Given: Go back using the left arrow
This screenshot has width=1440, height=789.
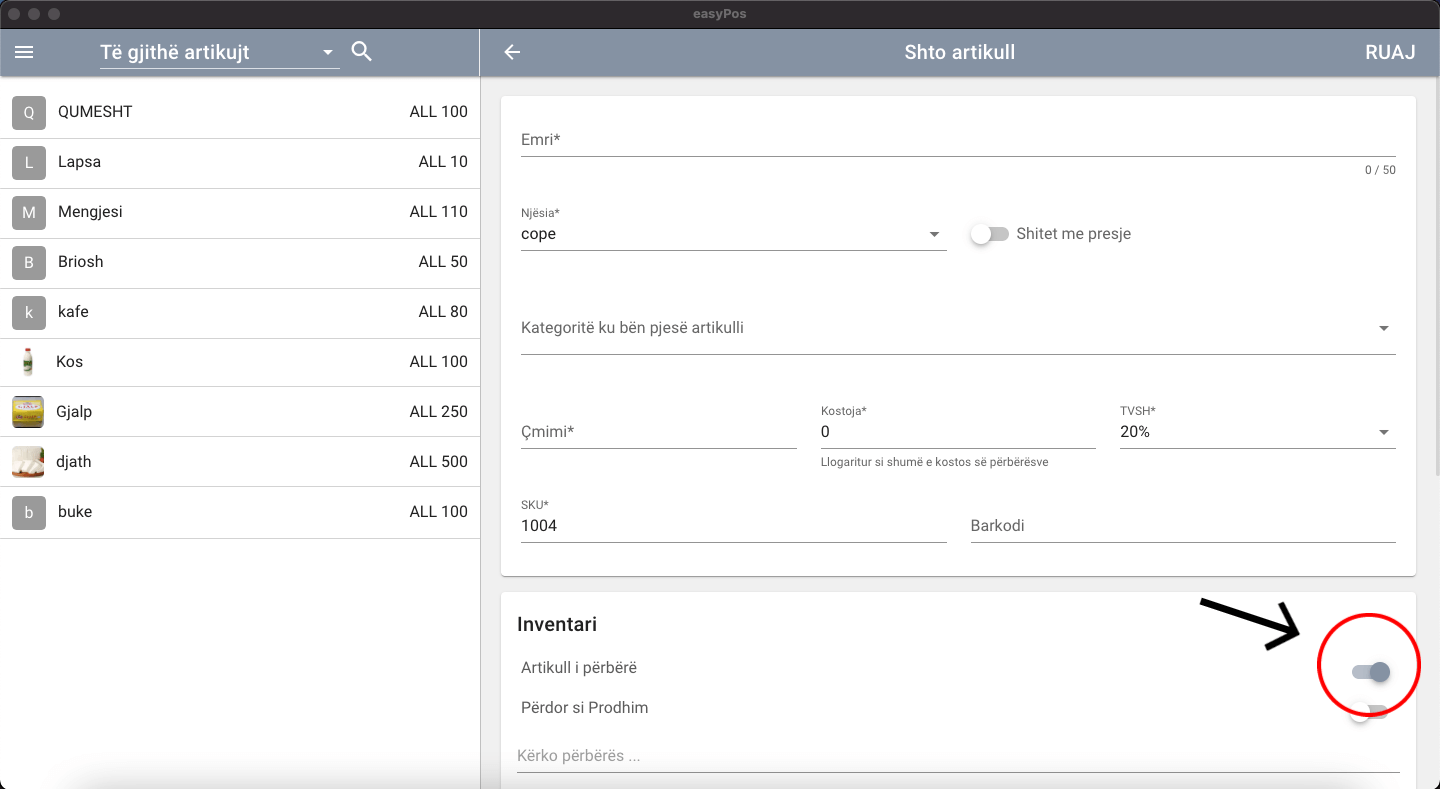Looking at the screenshot, I should 512,52.
